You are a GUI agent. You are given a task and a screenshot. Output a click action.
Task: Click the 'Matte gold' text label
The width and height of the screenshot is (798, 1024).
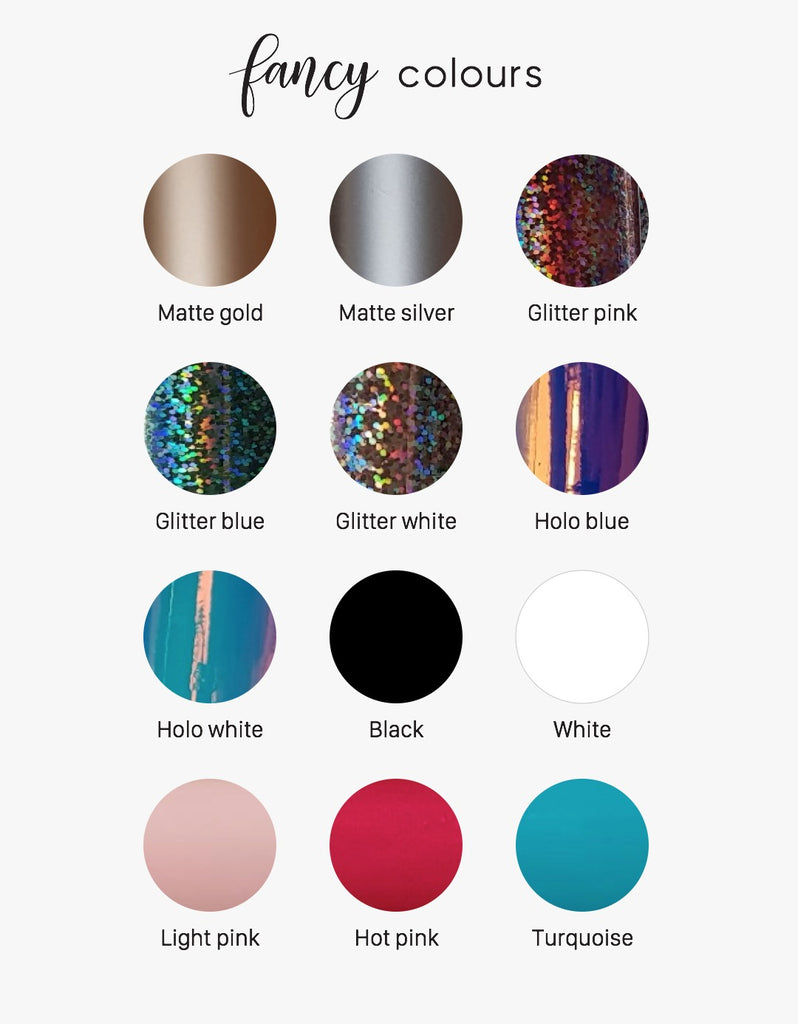(210, 313)
